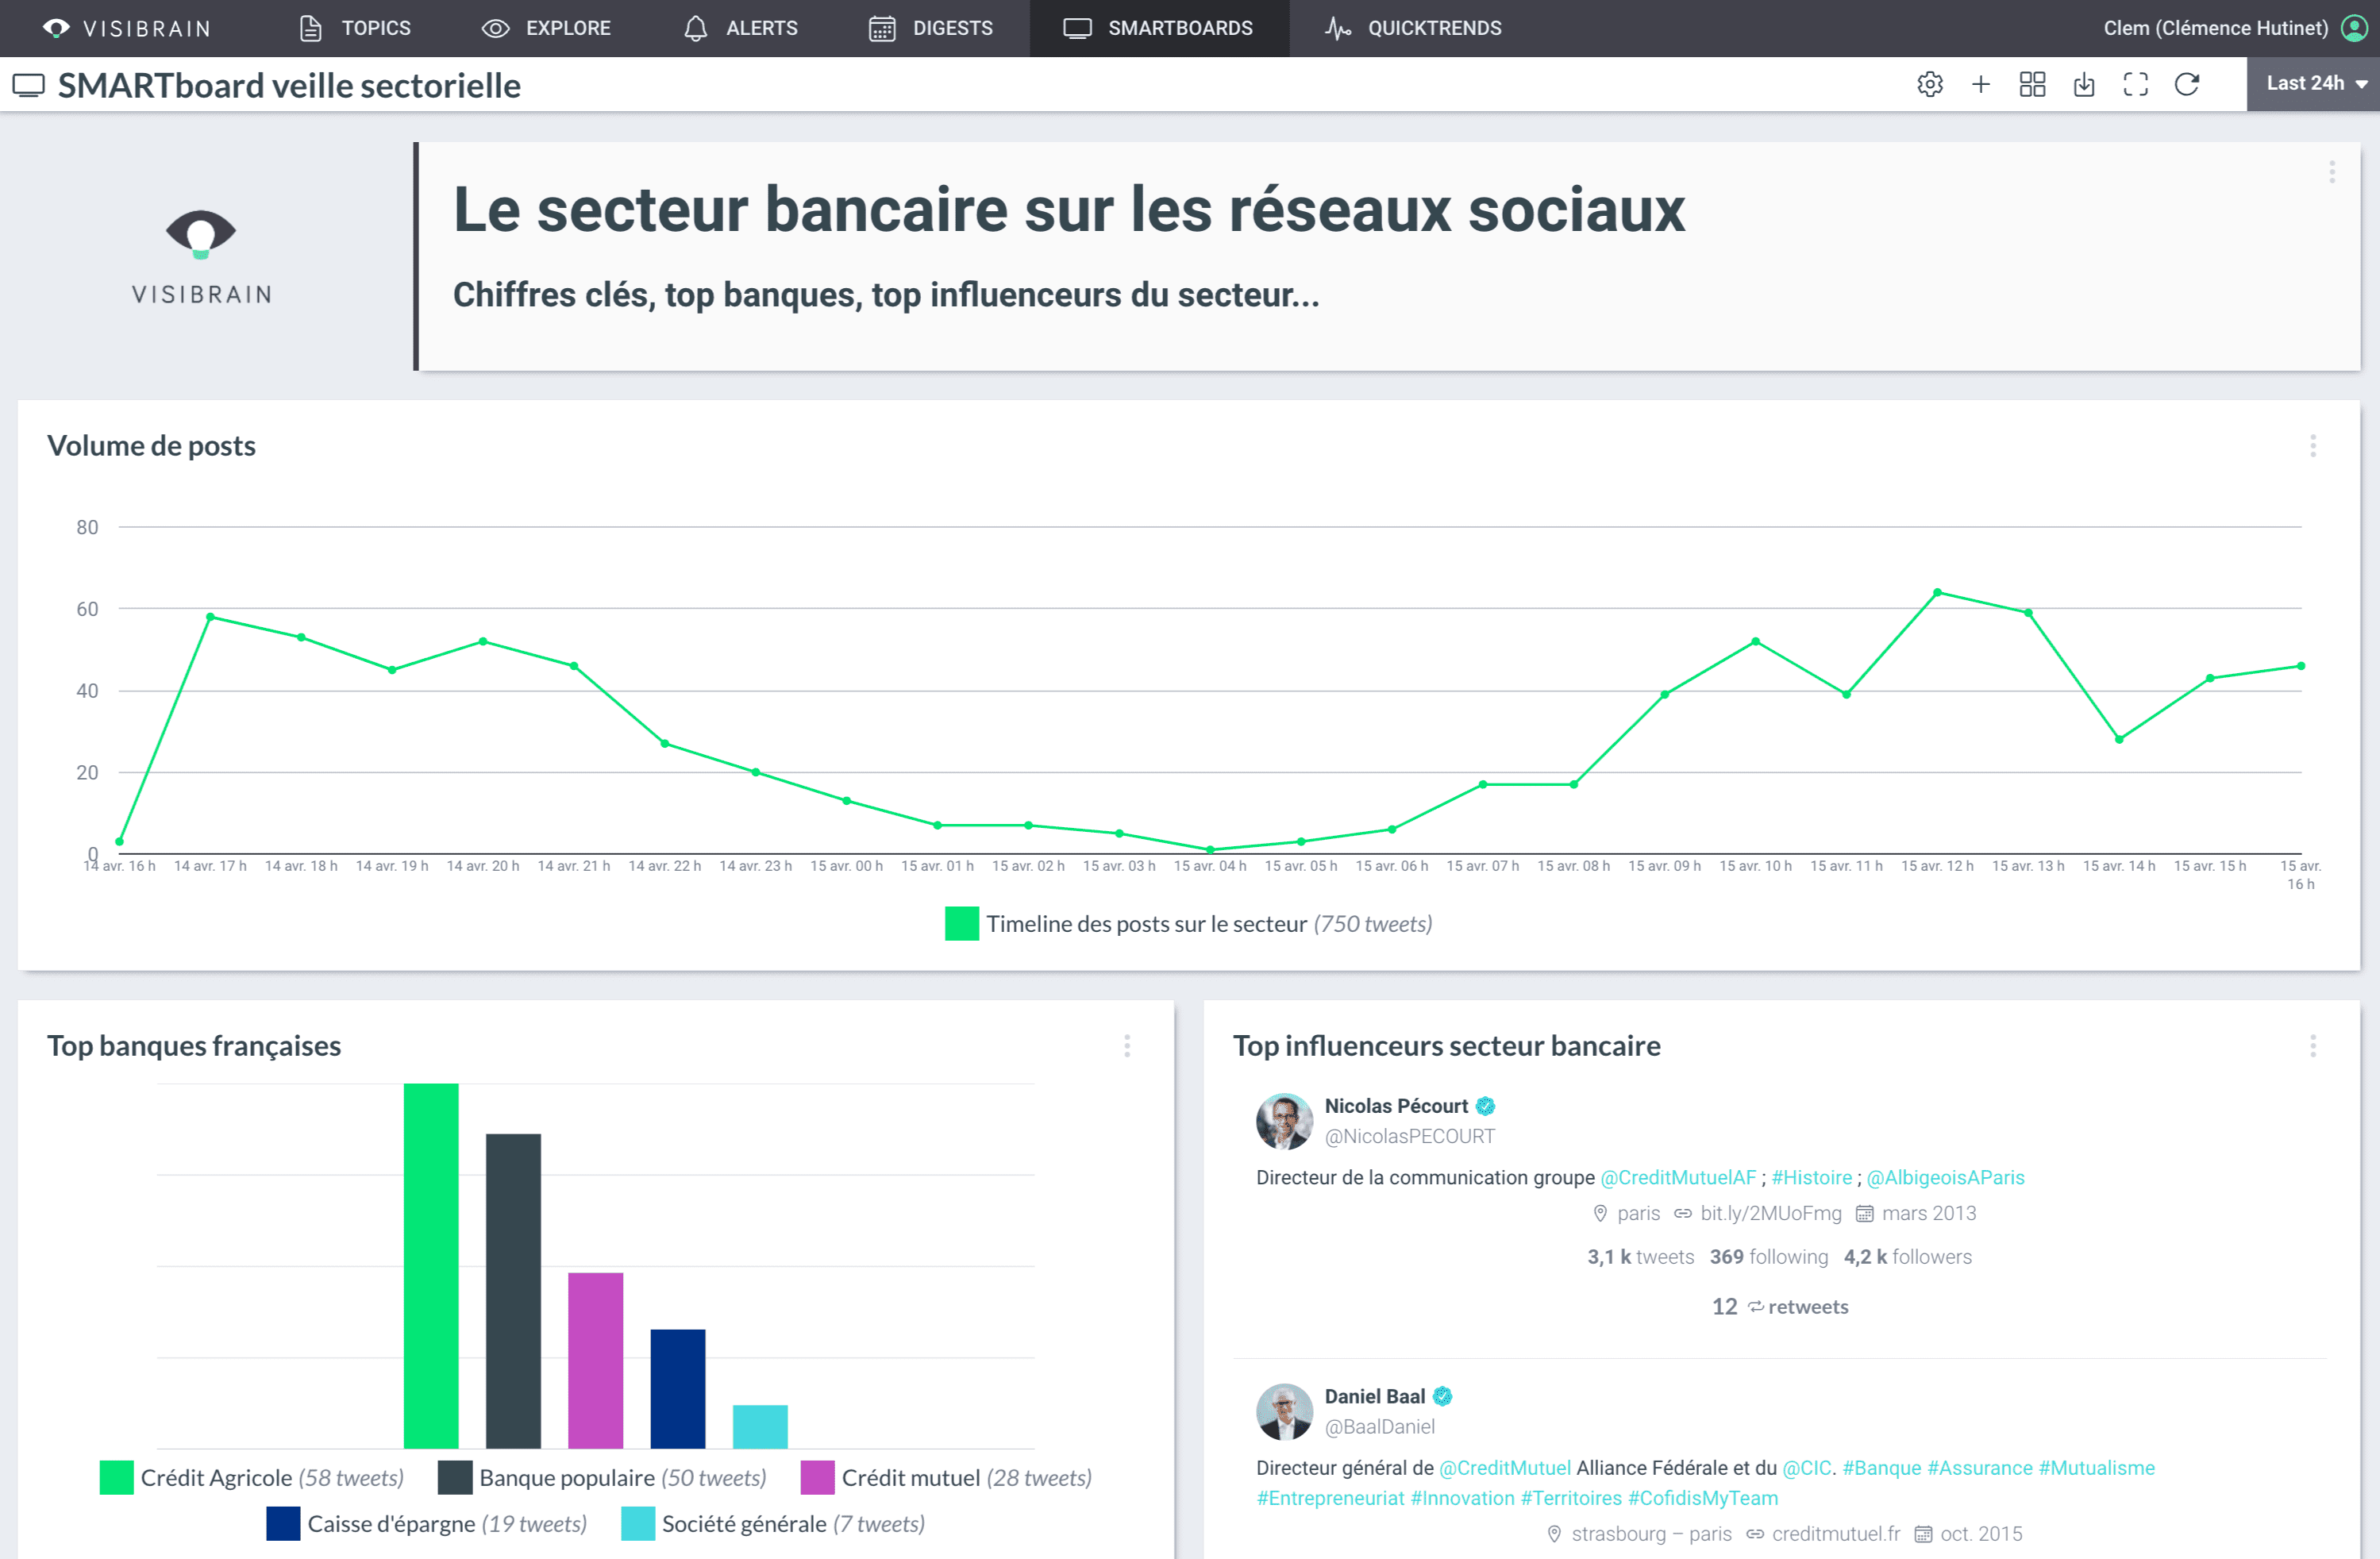
Task: Click the Topics document icon
Action: point(311,28)
